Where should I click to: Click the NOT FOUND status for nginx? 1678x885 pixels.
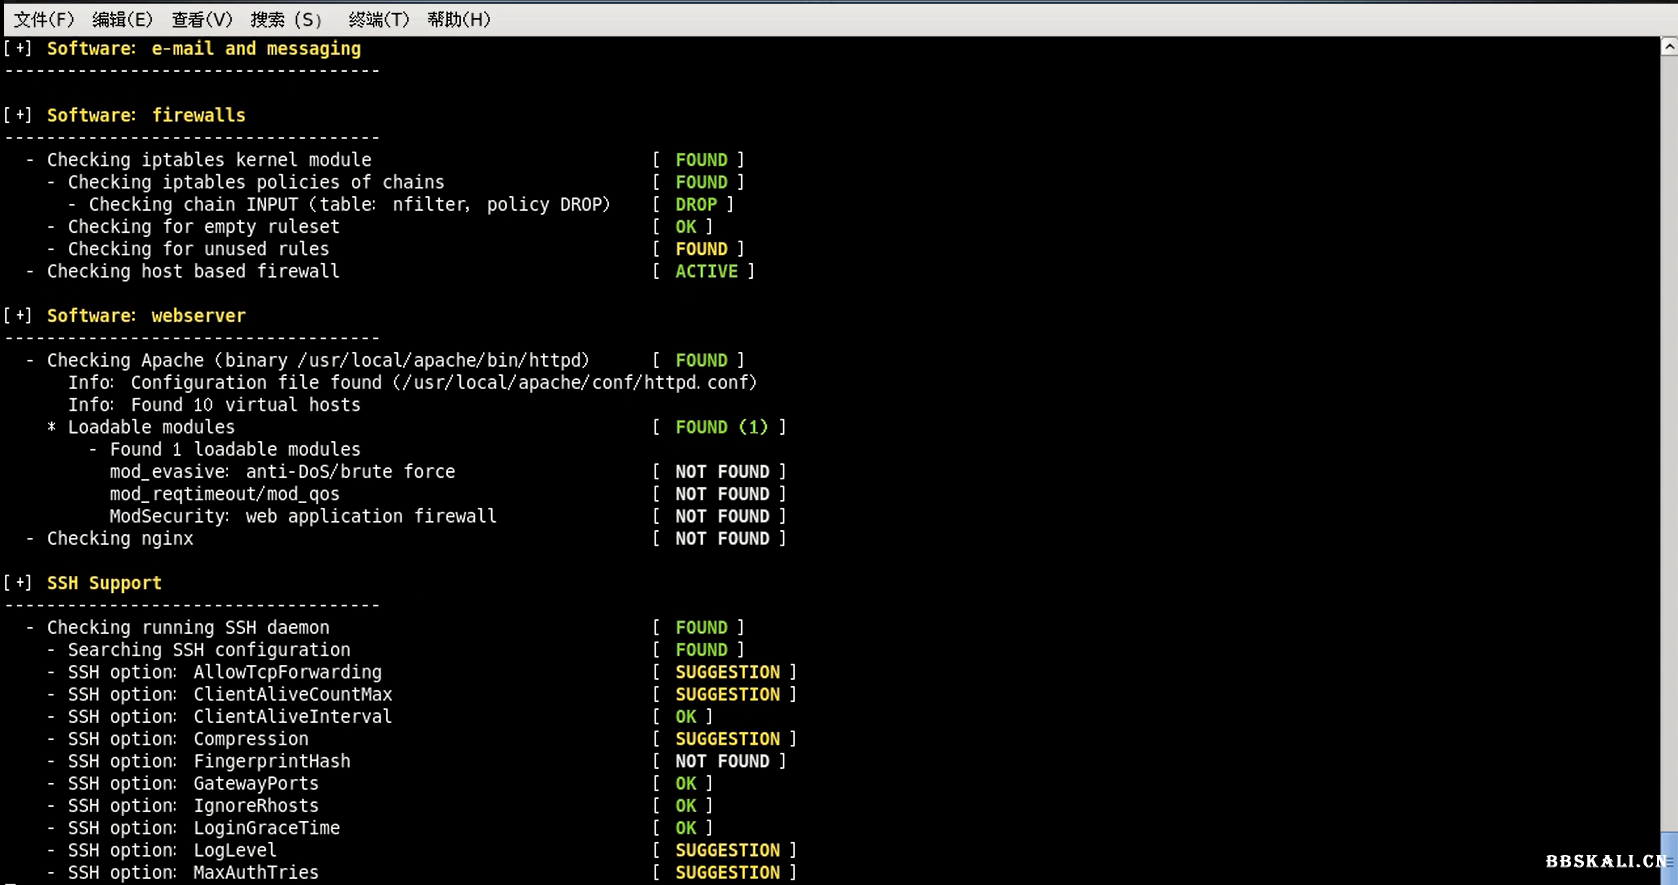click(x=721, y=538)
